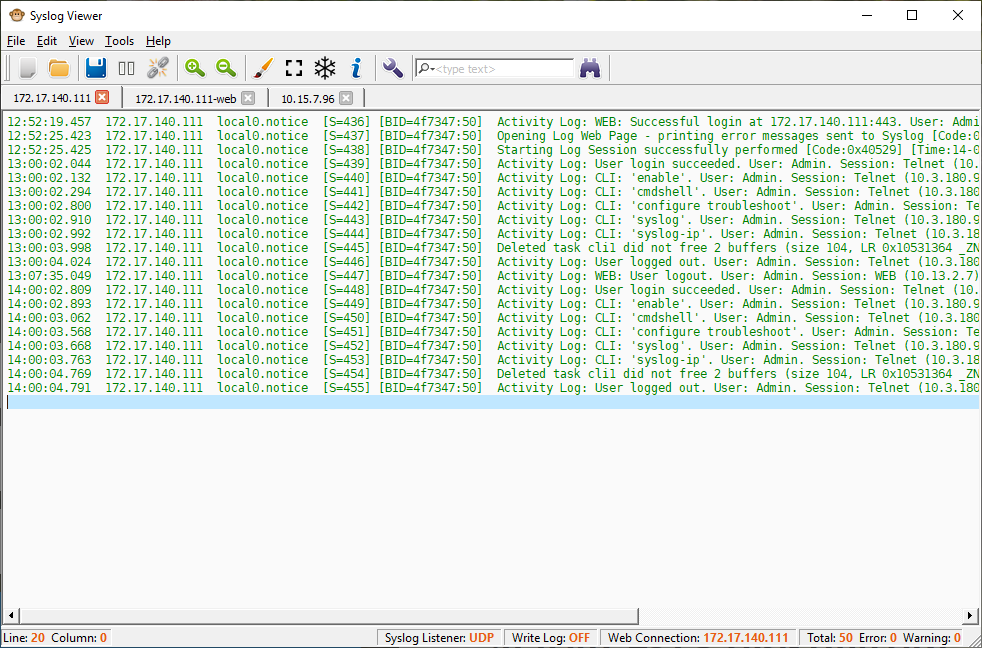Viewport: 982px width, 648px height.
Task: Open the Tools menu
Action: [x=119, y=41]
